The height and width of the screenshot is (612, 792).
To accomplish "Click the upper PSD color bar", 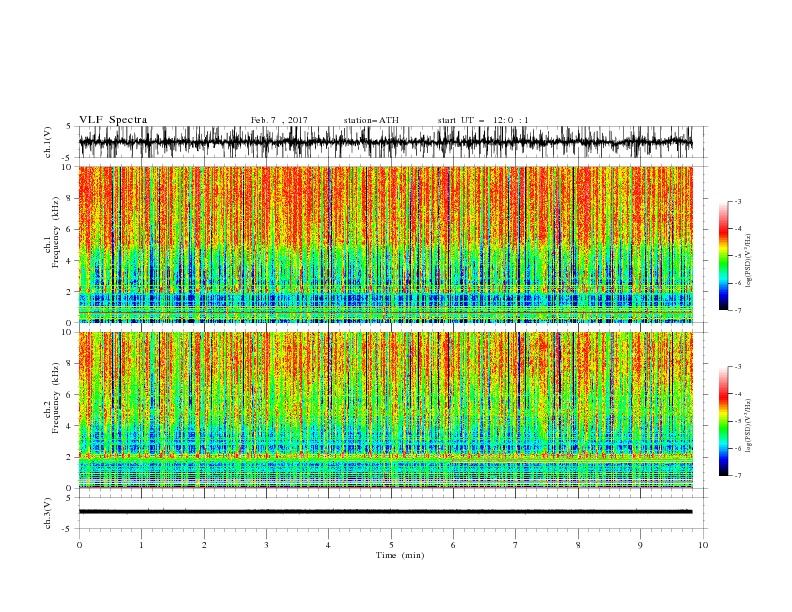I will coord(724,256).
